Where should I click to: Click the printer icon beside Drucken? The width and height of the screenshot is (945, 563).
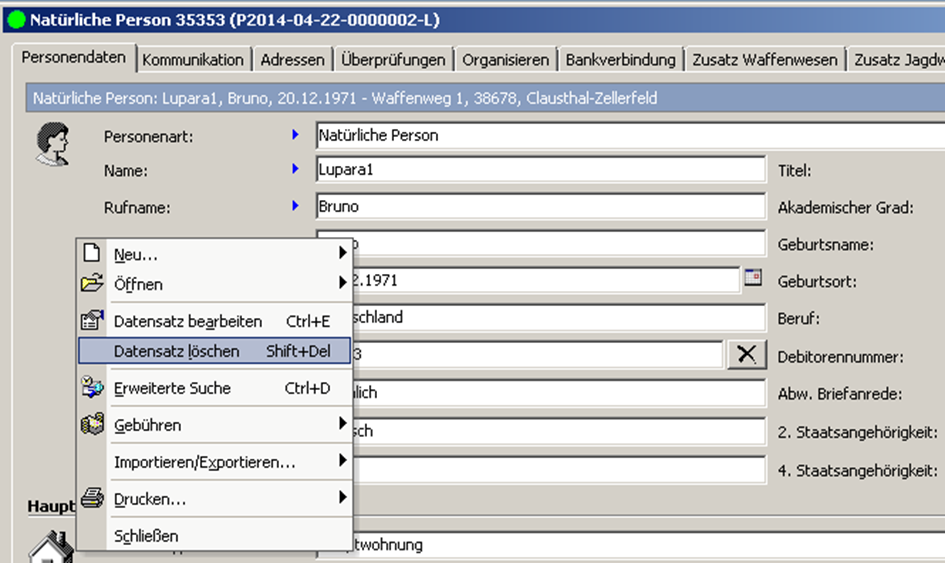[x=92, y=498]
